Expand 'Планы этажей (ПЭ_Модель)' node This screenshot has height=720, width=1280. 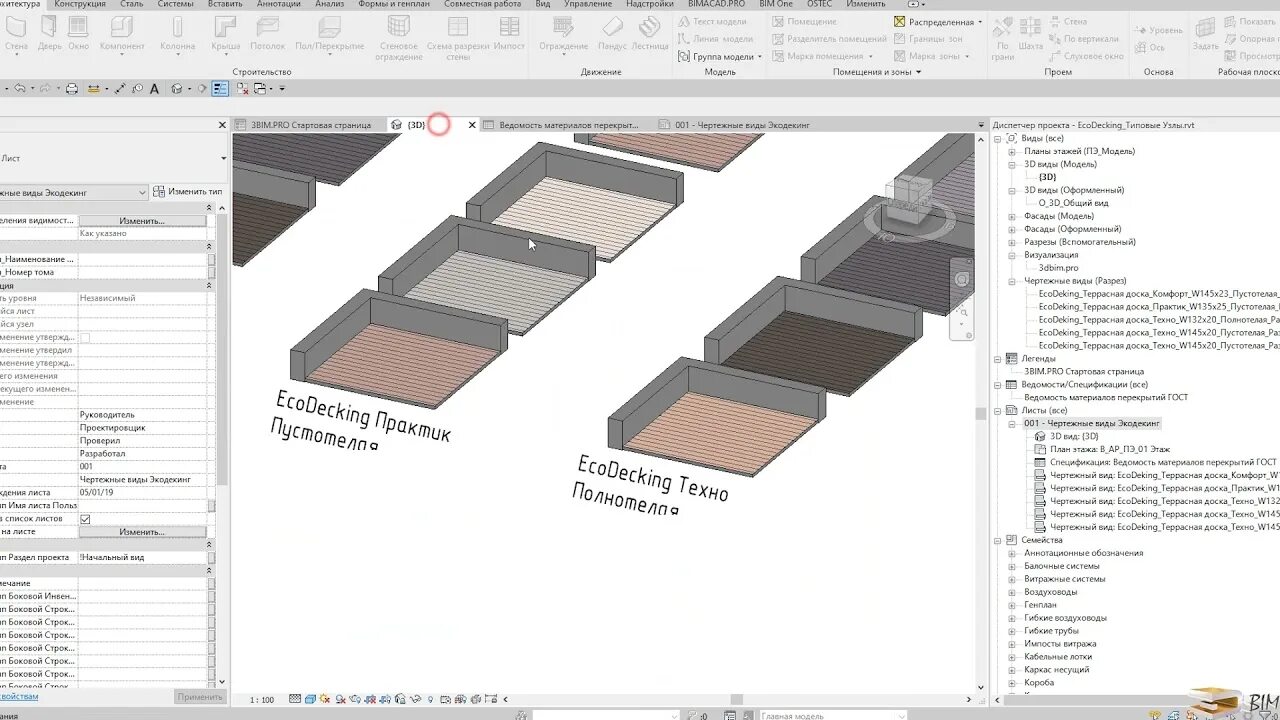click(x=1012, y=151)
